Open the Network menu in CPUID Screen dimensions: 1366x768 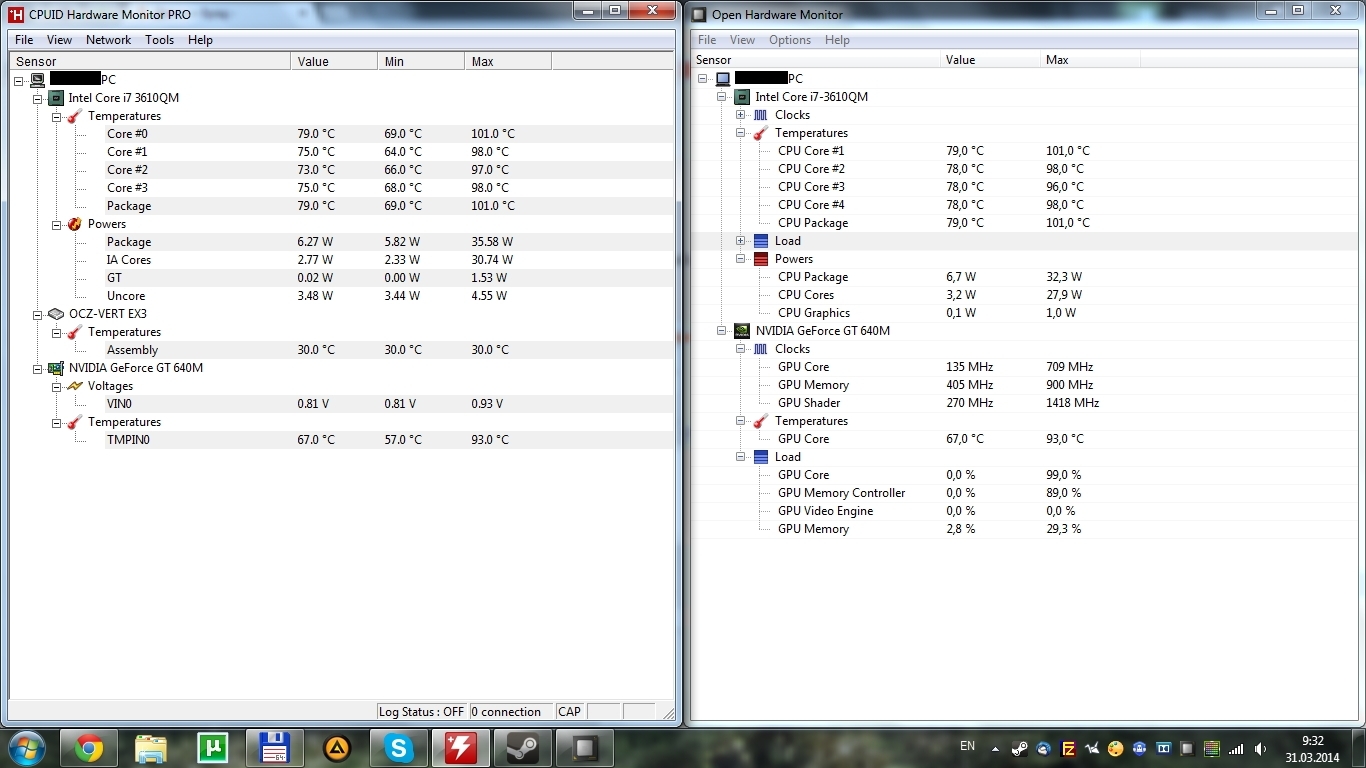coord(108,40)
